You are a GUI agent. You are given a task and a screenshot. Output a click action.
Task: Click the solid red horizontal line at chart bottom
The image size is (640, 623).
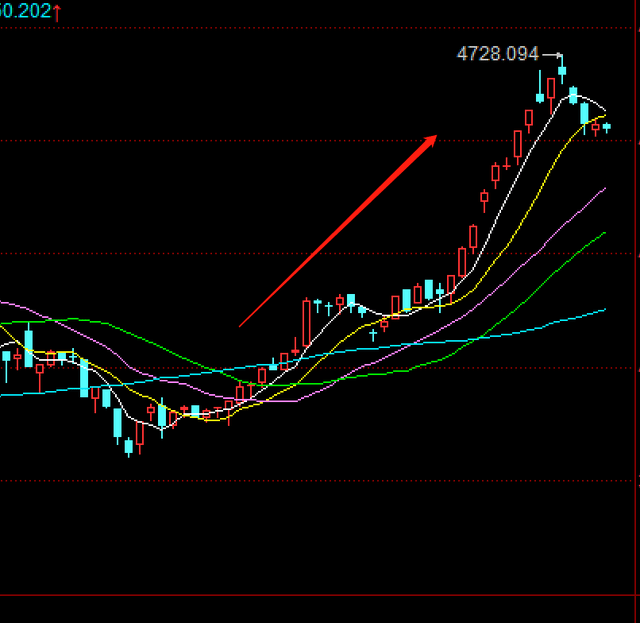coord(320,595)
